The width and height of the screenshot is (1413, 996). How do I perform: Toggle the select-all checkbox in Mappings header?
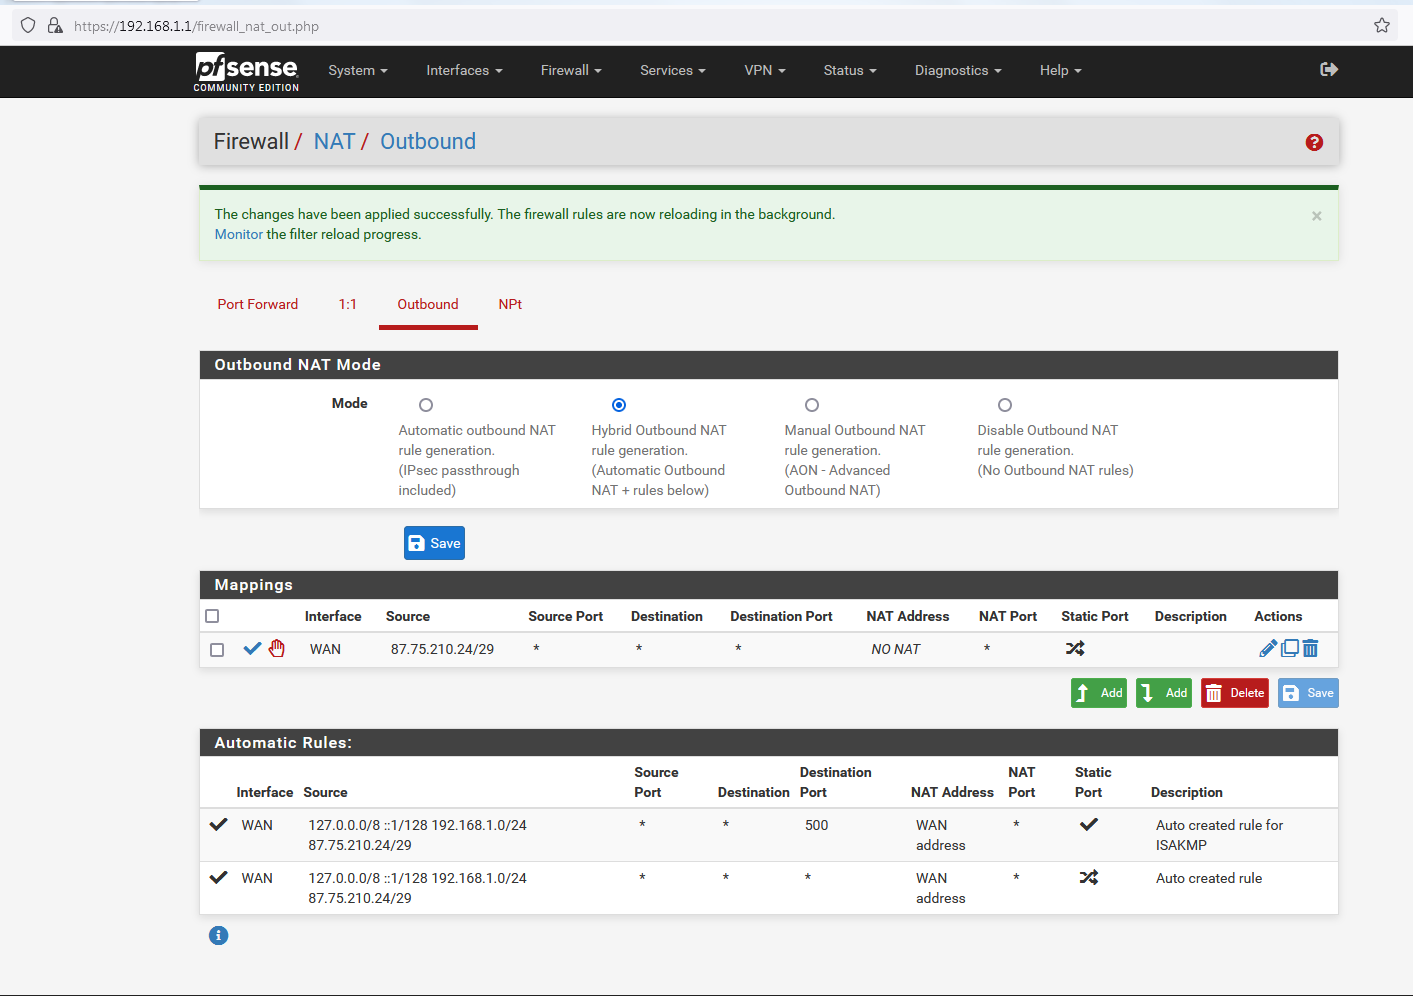tap(212, 616)
